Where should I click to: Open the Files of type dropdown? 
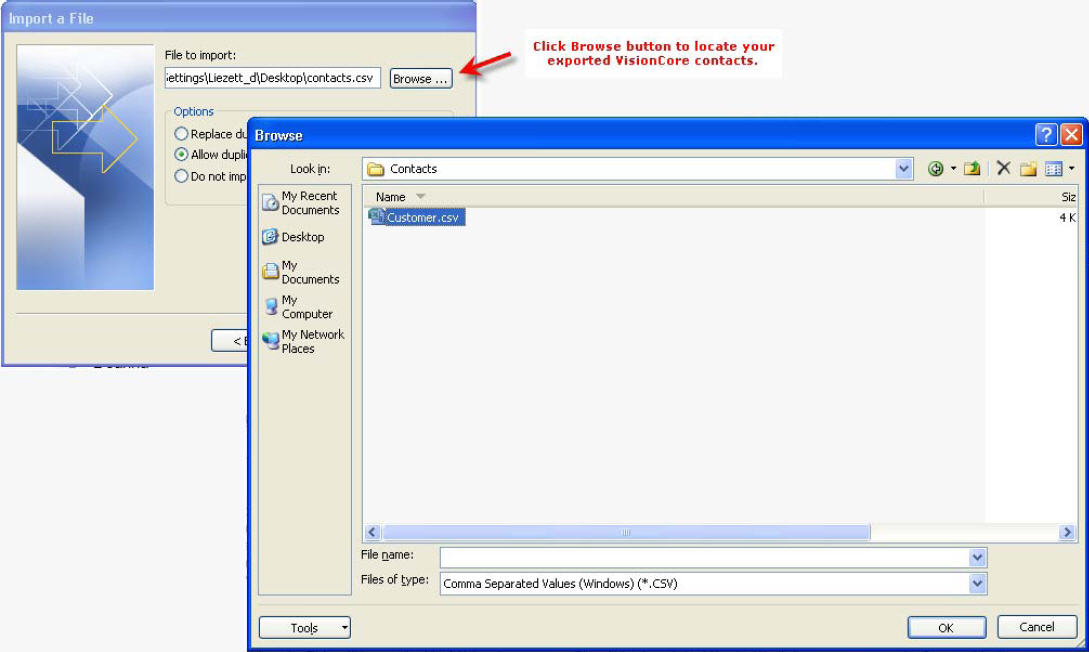[x=978, y=583]
